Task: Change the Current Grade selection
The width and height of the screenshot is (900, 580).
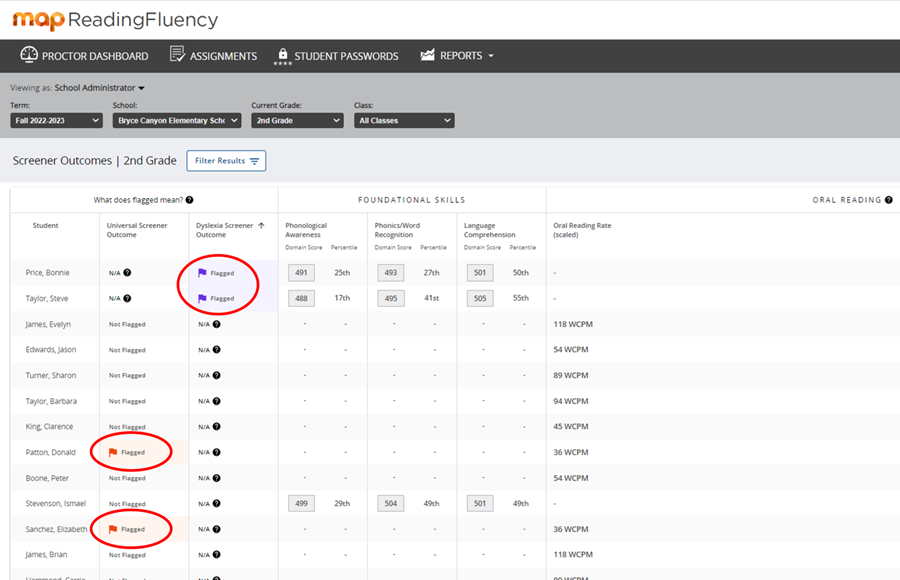Action: 297,120
